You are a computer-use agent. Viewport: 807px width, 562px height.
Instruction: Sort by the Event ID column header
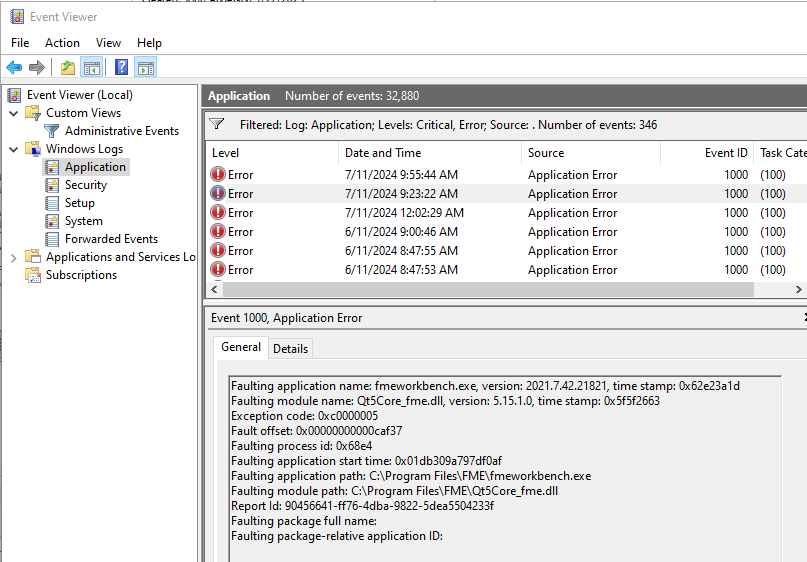[x=707, y=153]
